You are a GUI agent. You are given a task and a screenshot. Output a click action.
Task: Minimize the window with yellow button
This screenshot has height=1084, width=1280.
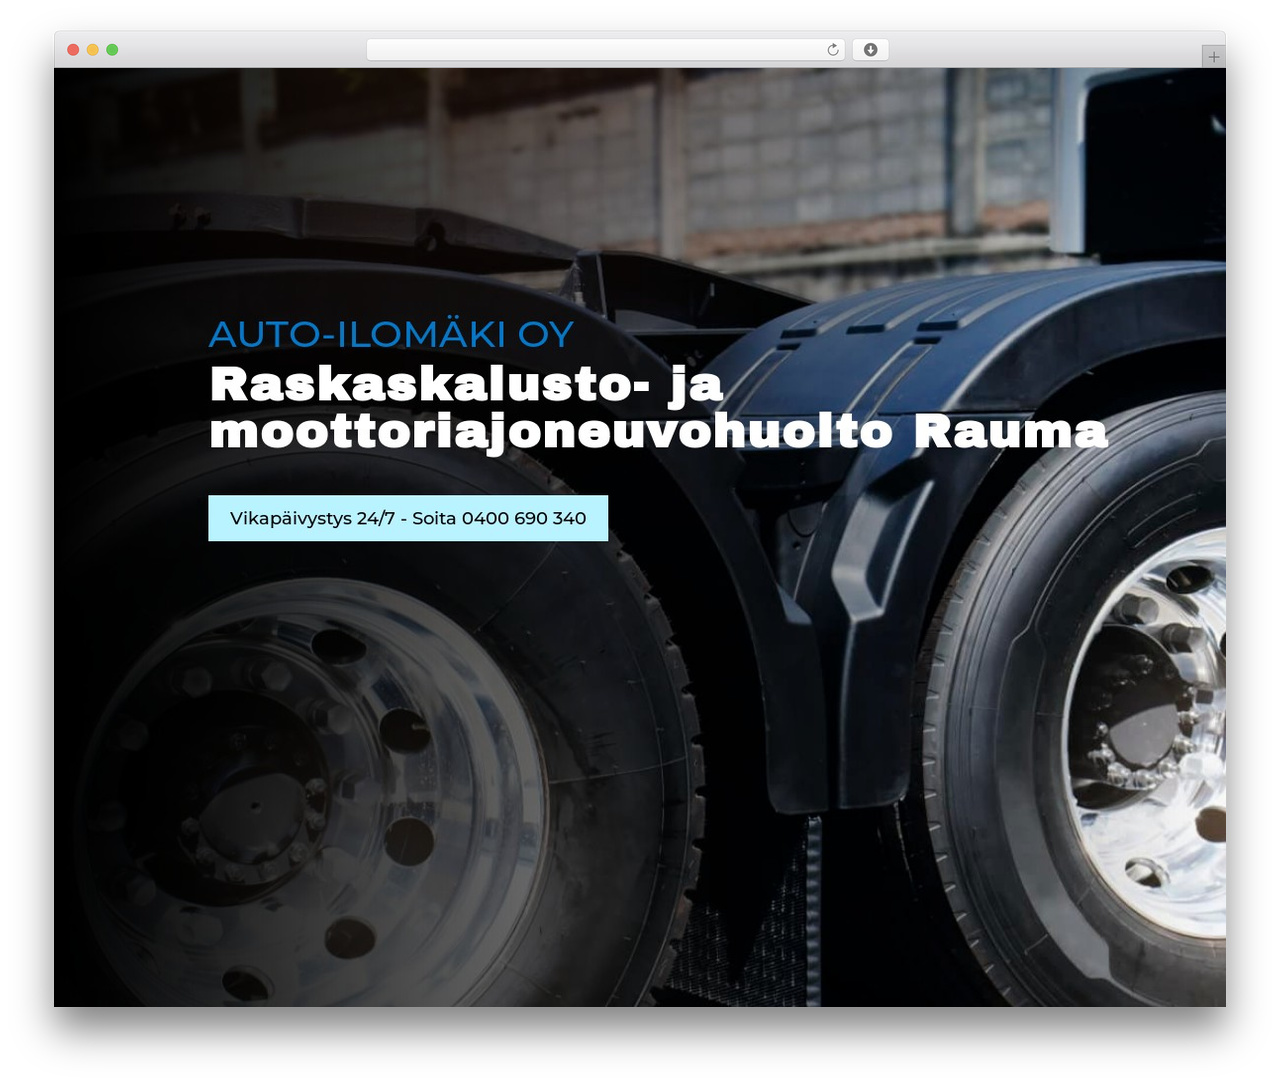[92, 50]
